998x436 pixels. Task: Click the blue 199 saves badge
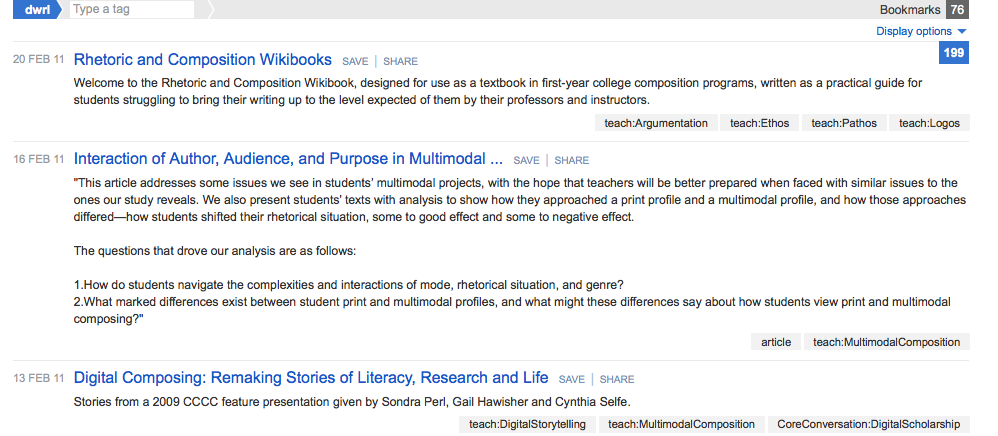[953, 53]
